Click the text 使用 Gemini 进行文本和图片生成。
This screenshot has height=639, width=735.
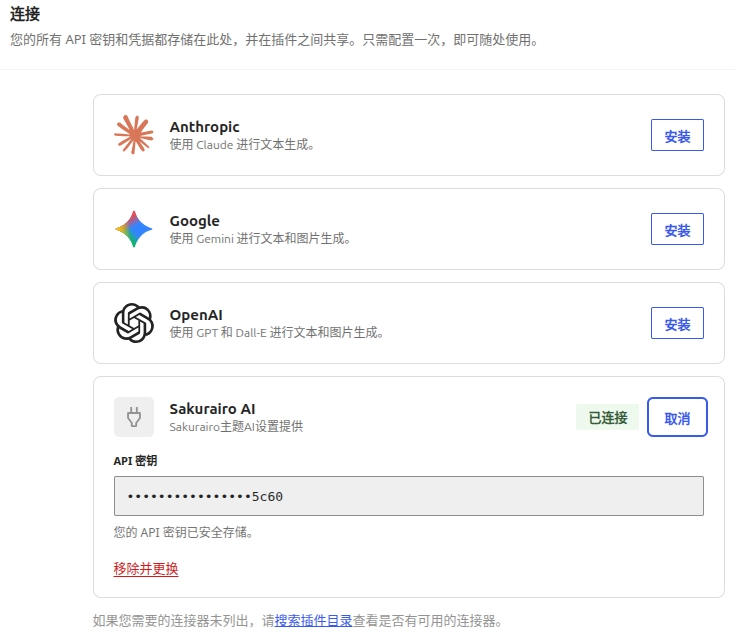tap(260, 238)
